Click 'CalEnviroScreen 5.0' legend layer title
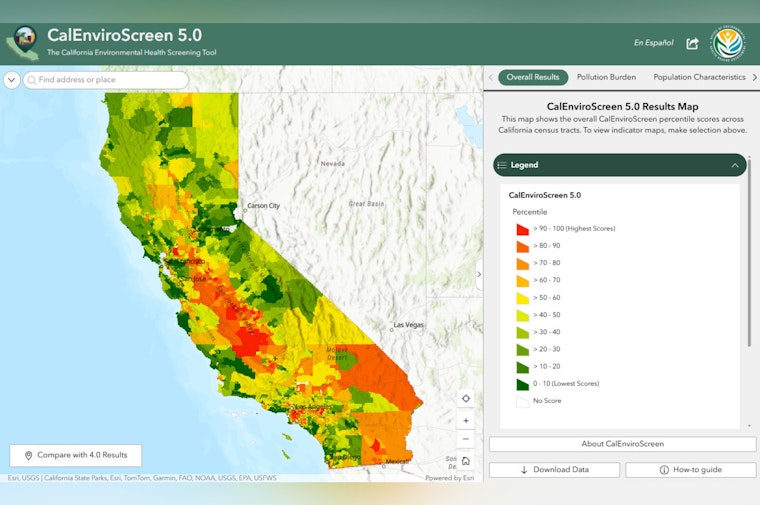This screenshot has width=760, height=505. pos(545,195)
